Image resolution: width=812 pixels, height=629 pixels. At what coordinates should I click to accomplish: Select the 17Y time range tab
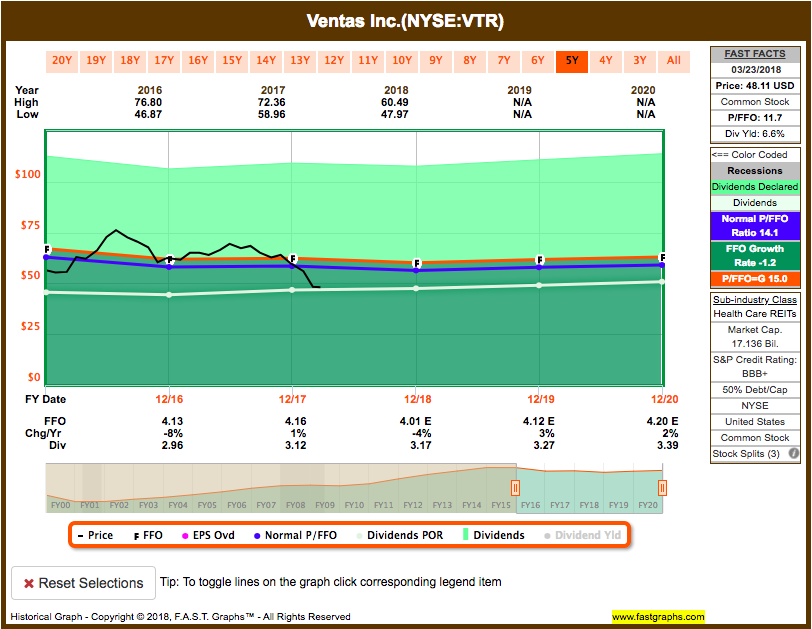click(x=164, y=61)
